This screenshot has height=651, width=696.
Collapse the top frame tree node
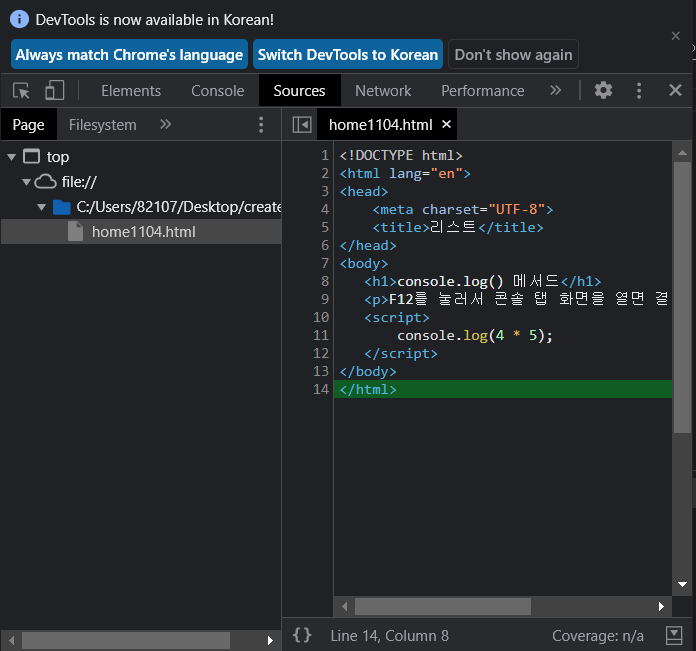click(12, 157)
